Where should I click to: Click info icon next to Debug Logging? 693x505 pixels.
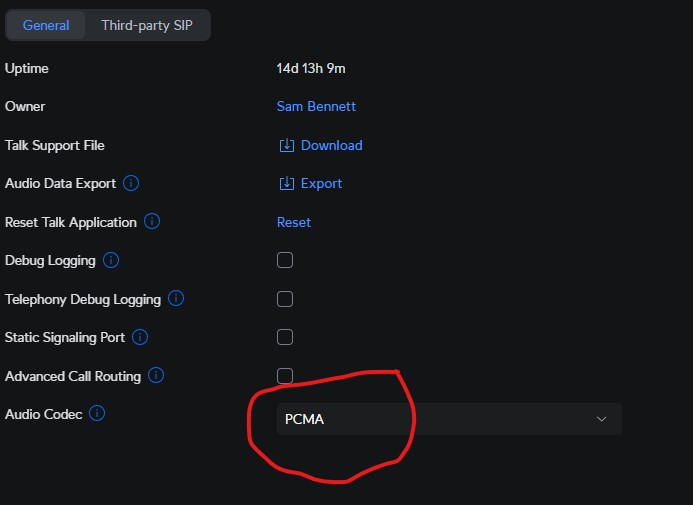coord(111,260)
